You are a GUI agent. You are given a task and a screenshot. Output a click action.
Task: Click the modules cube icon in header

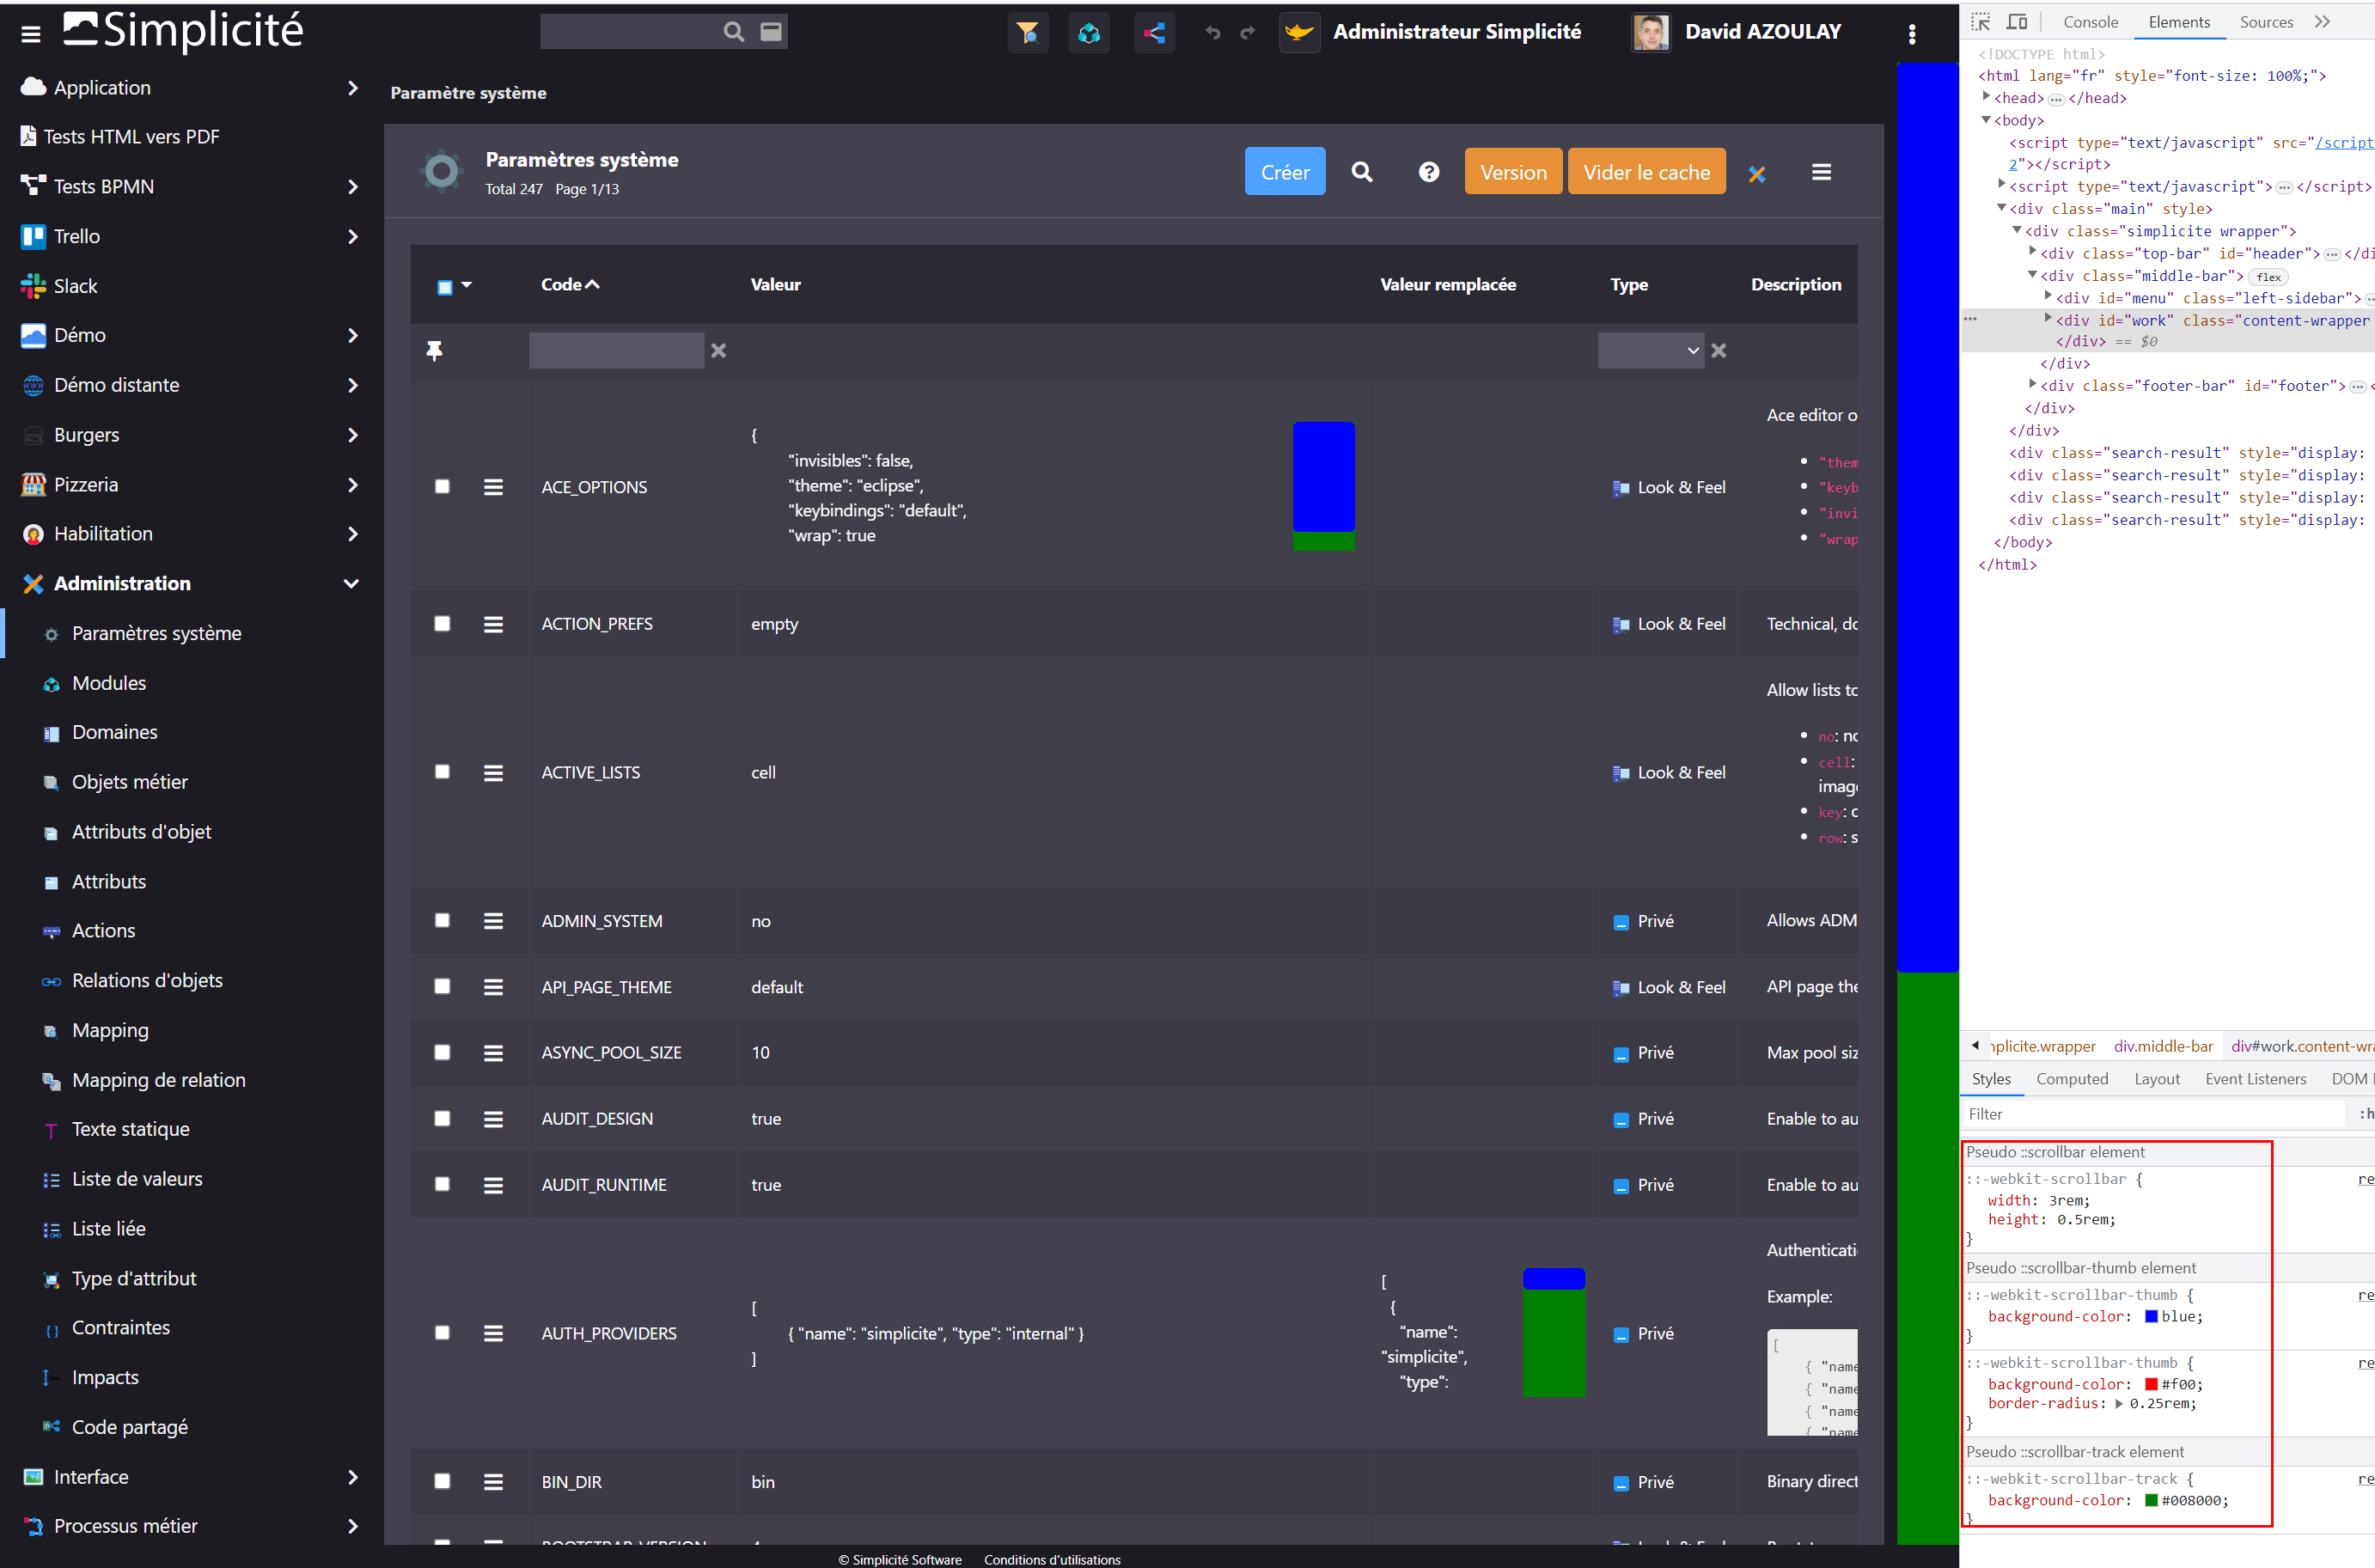point(1089,33)
